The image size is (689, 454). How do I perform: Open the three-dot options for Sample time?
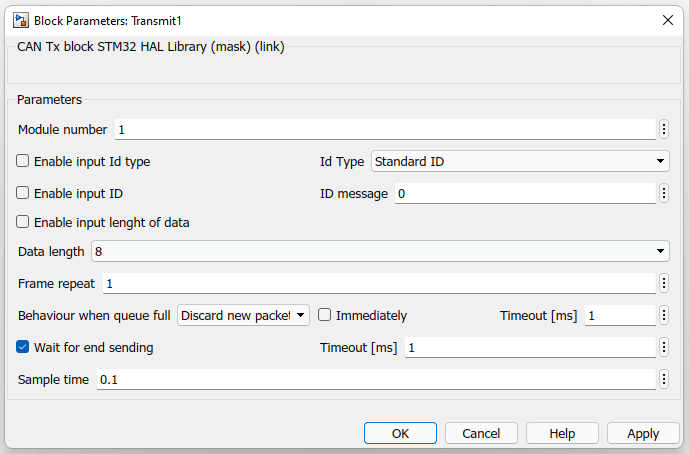(x=664, y=380)
